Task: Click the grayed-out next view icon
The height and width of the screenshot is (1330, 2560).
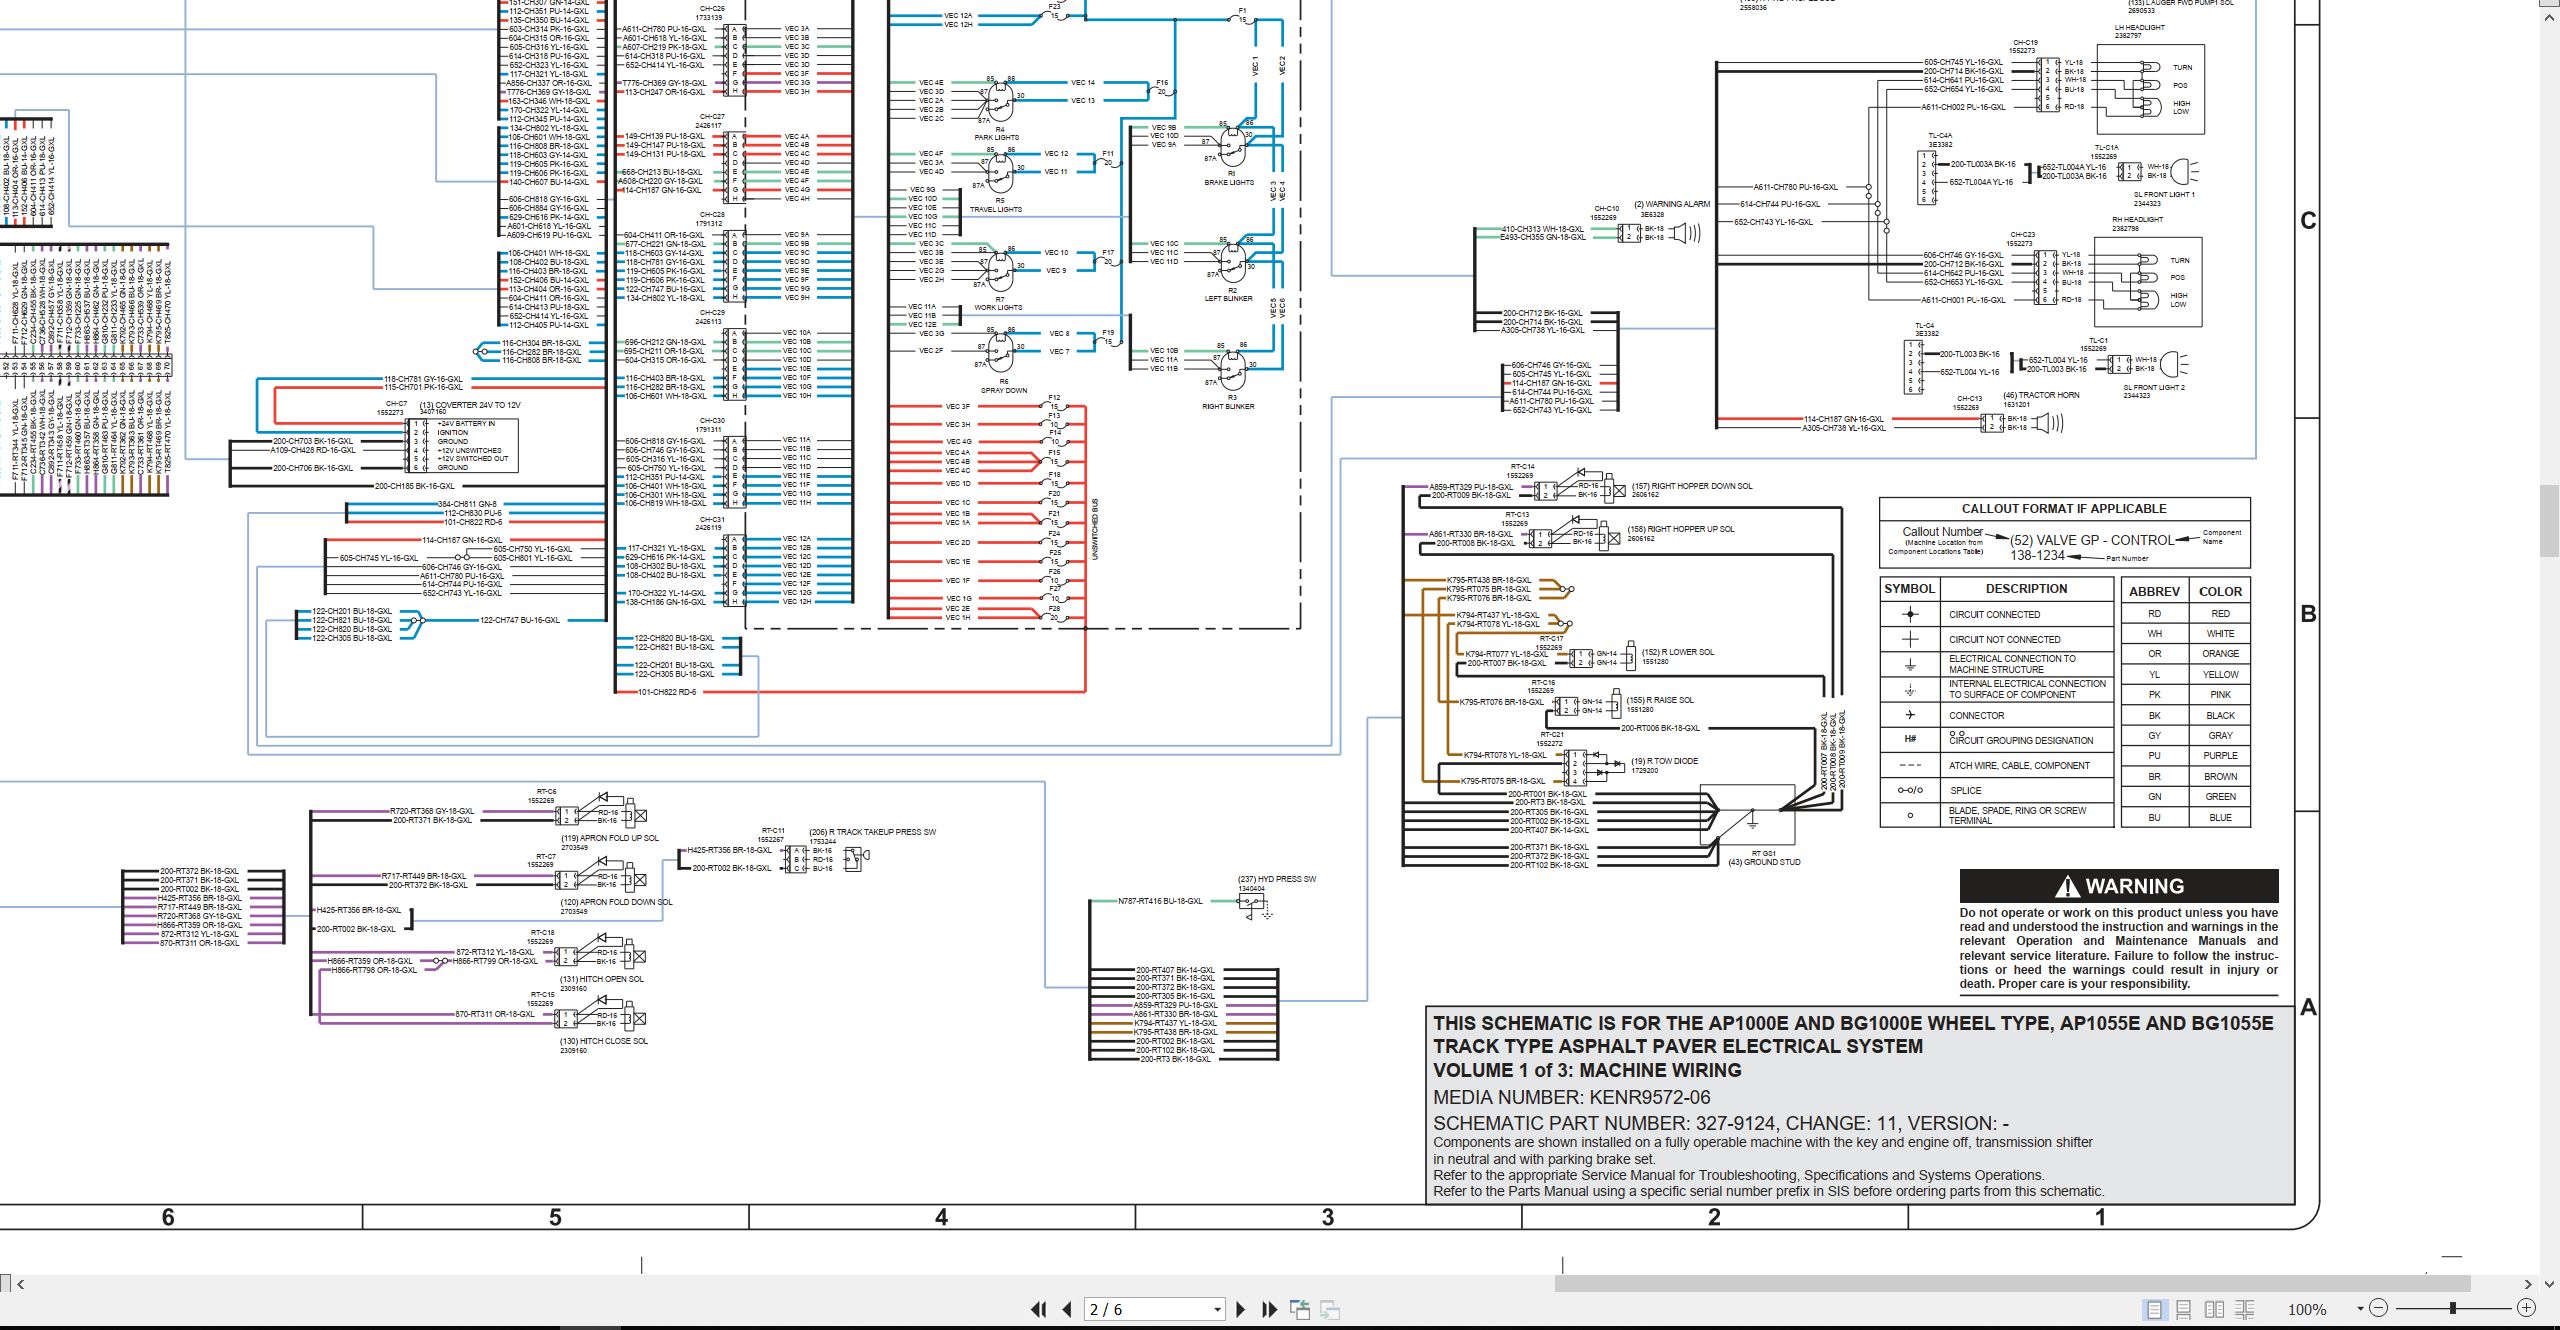Action: point(1330,1309)
